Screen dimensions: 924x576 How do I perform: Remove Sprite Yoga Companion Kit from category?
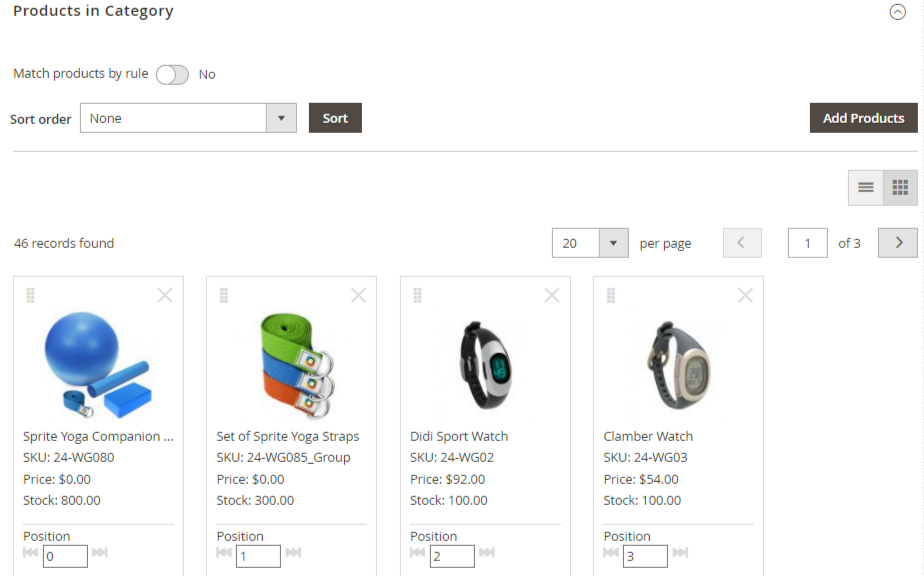[x=165, y=295]
